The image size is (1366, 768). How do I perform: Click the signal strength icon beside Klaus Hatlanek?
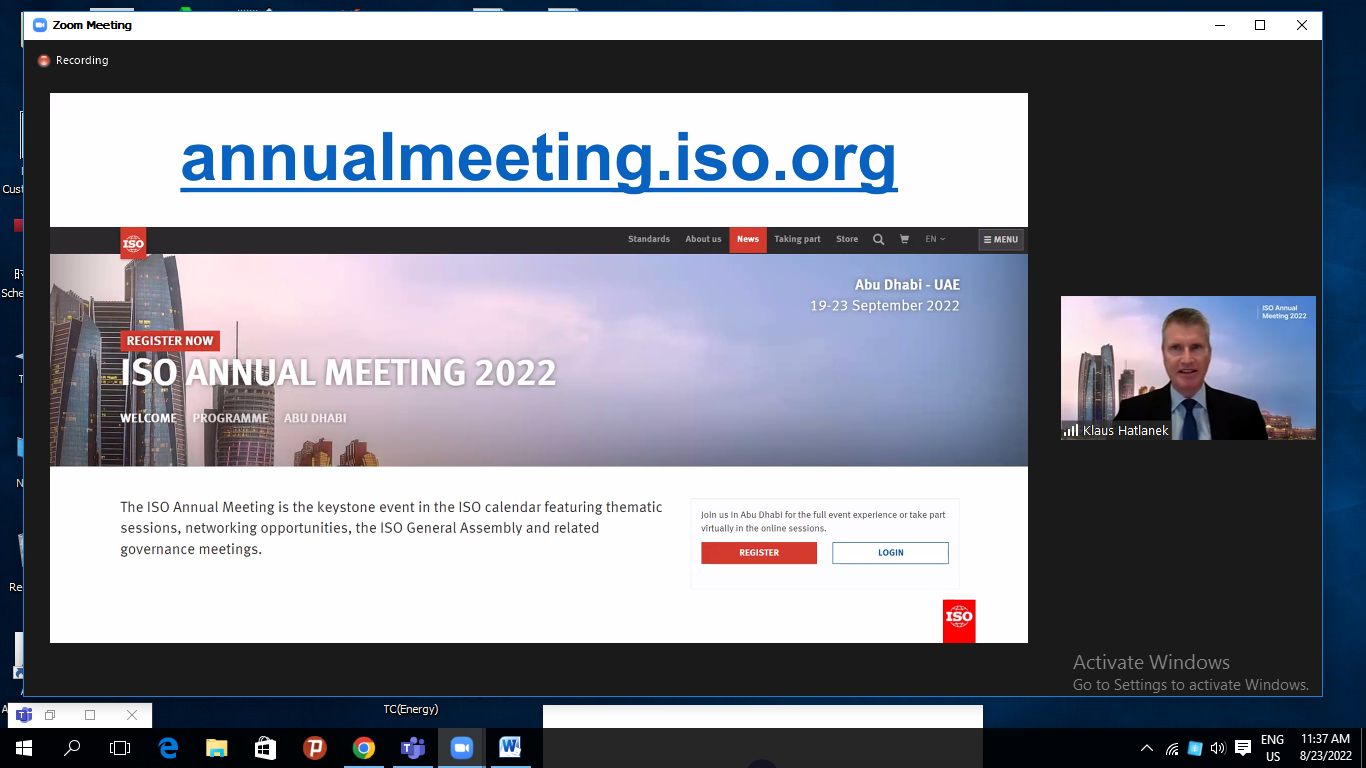click(x=1071, y=431)
